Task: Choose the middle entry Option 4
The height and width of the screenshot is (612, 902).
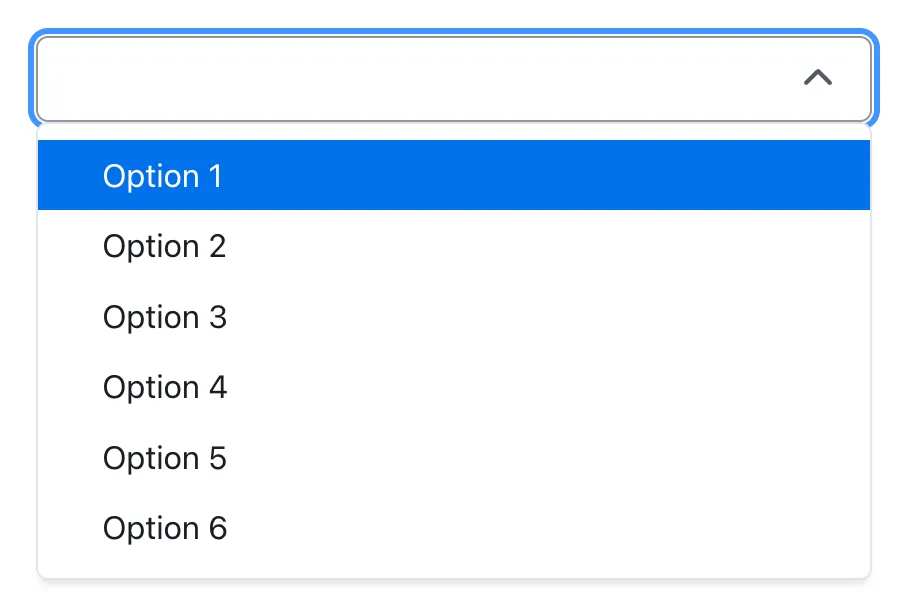Action: tap(453, 387)
